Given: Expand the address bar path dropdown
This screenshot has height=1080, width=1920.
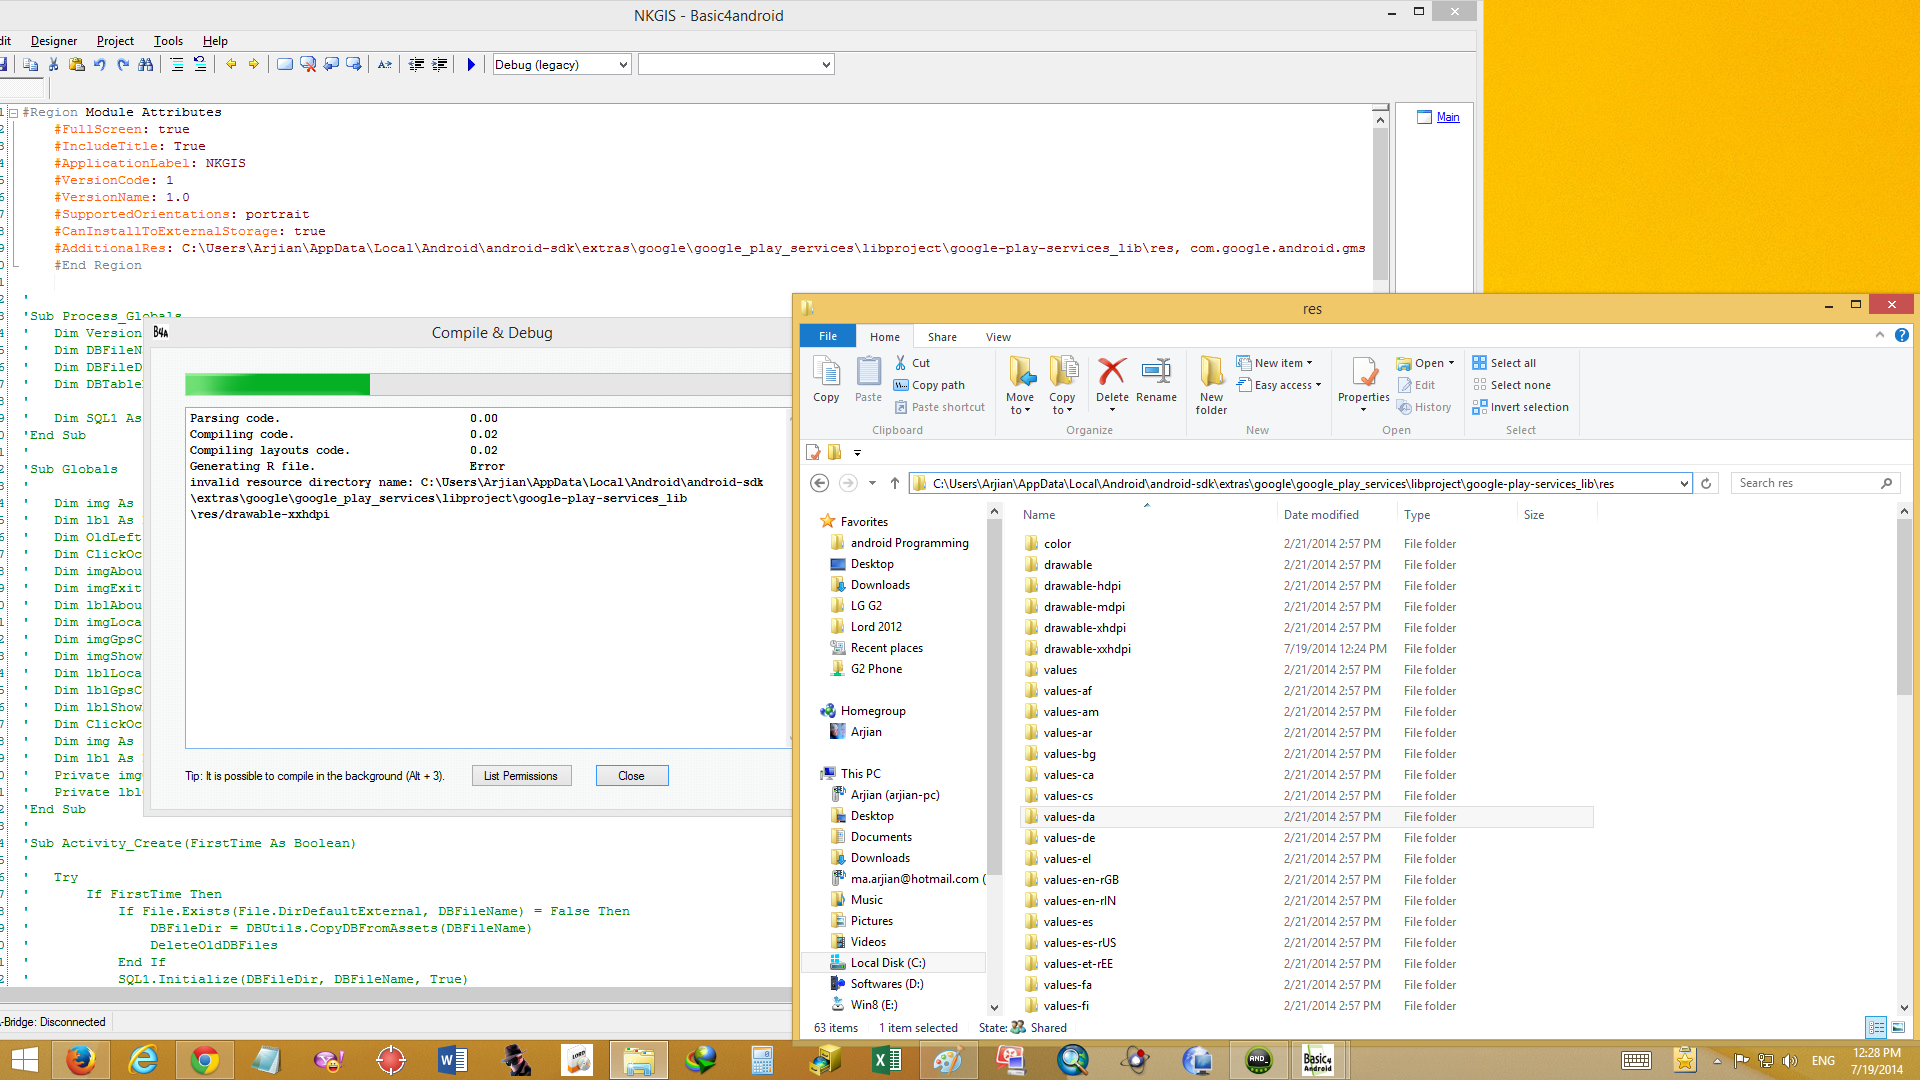Looking at the screenshot, I should (1683, 484).
